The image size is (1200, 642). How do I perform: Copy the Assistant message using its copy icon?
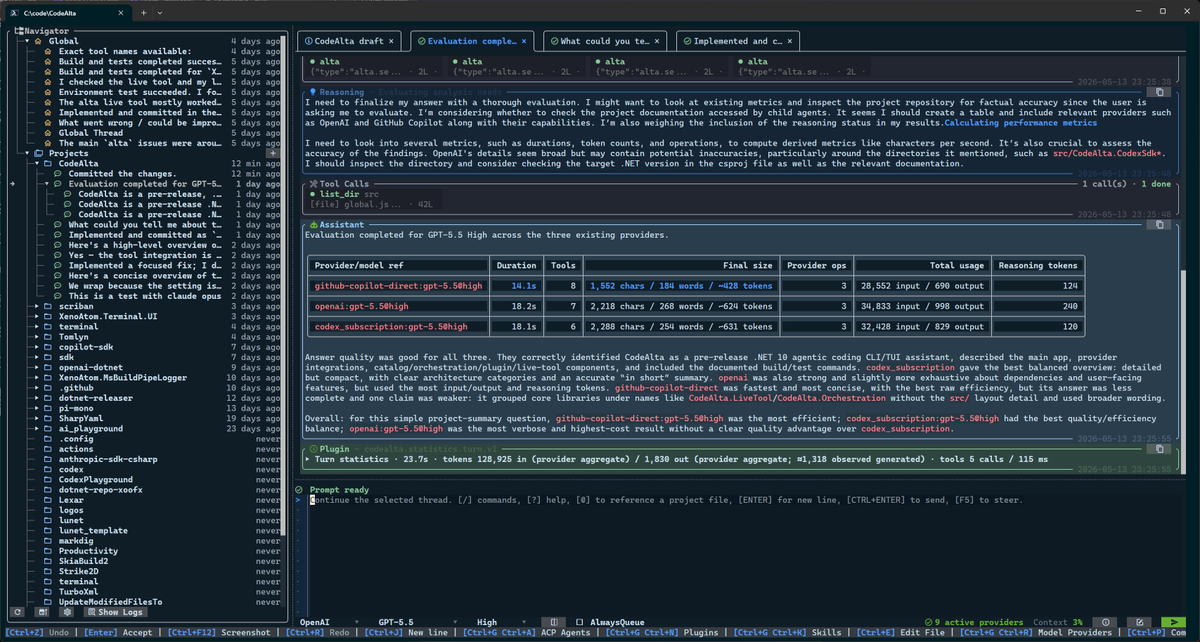[x=1158, y=225]
